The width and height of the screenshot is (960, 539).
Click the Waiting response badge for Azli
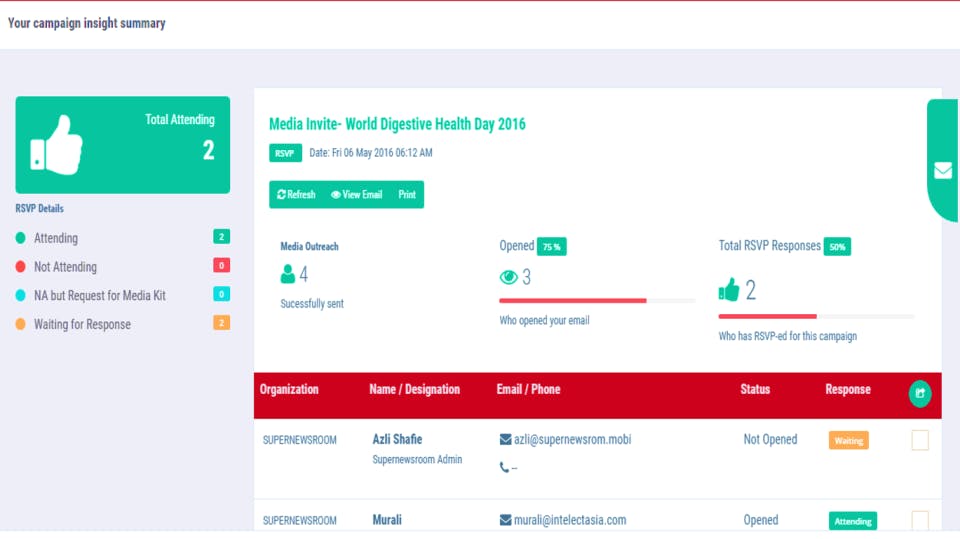(x=849, y=440)
